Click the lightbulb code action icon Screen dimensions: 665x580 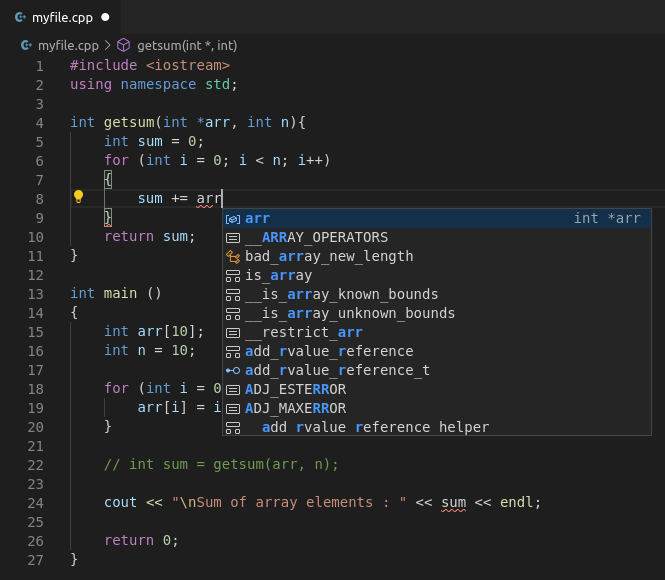pos(78,197)
